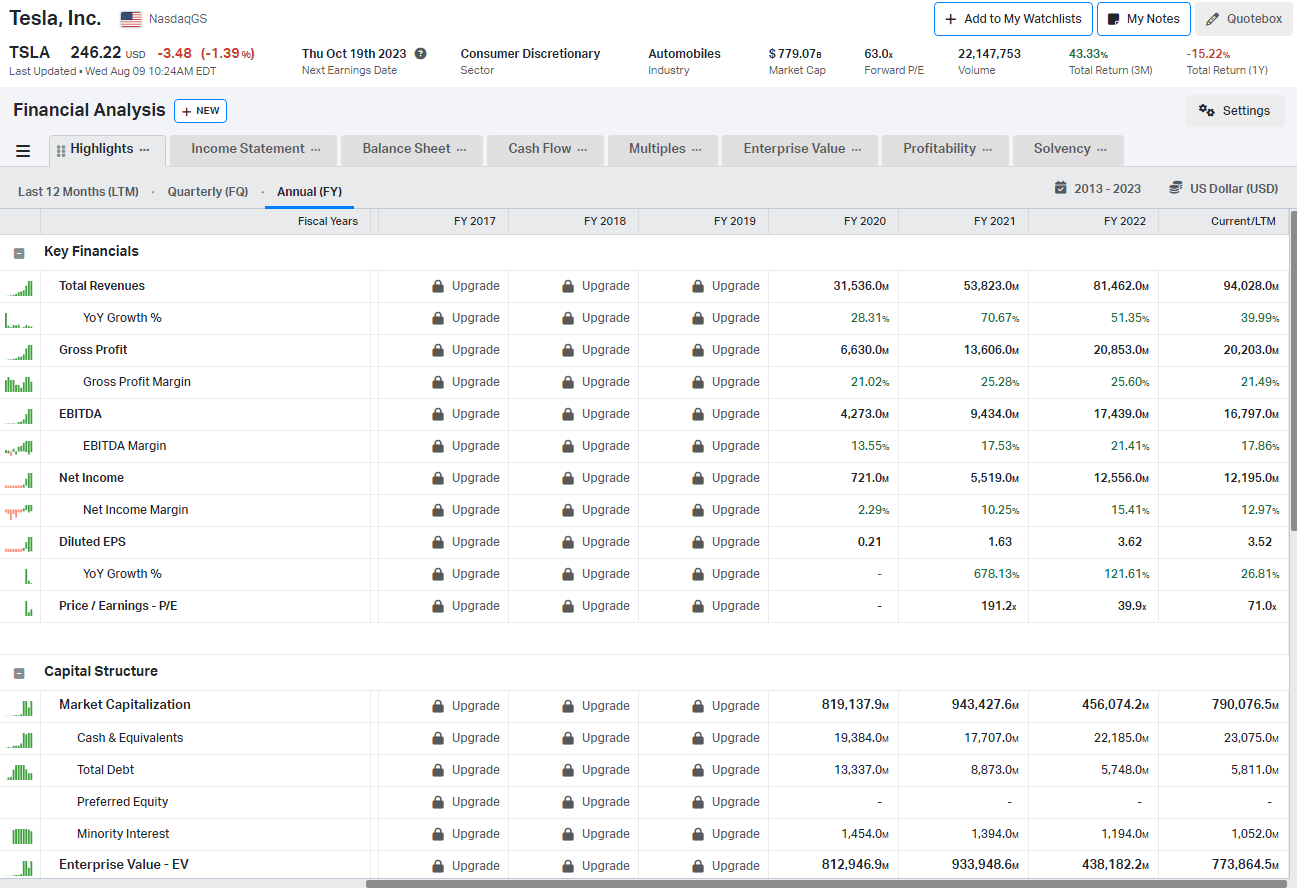This screenshot has height=888, width=1297.
Task: Click Upgrade link for Diluted EPS FY 2018
Action: 606,542
